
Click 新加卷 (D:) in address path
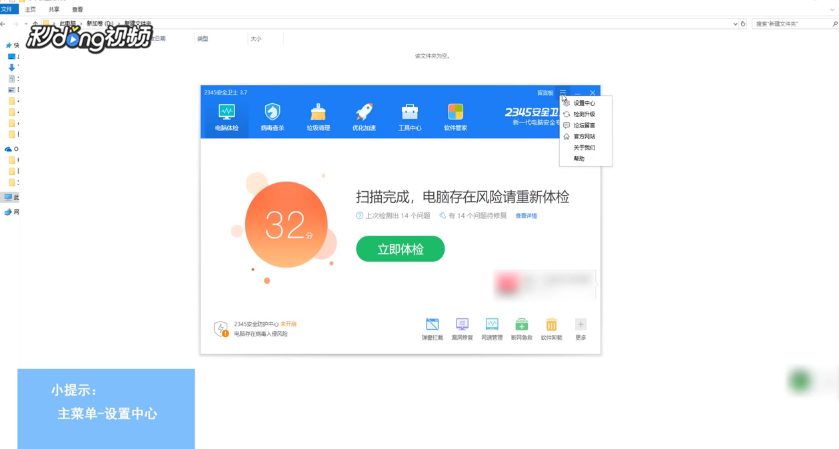point(100,24)
